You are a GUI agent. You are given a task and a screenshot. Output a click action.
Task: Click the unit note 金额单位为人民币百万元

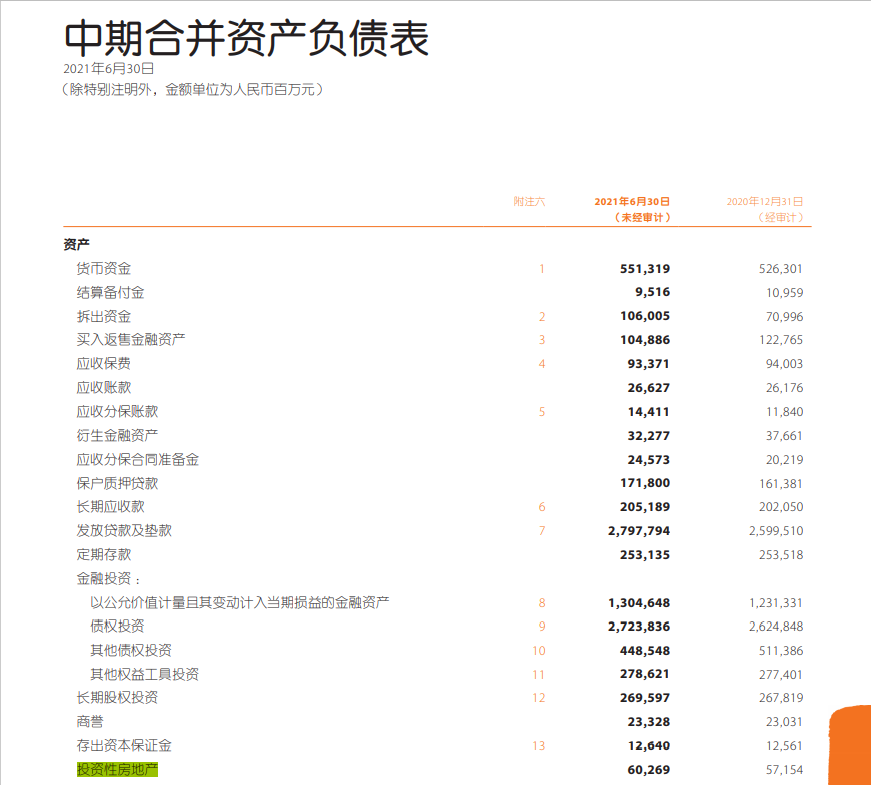point(240,89)
